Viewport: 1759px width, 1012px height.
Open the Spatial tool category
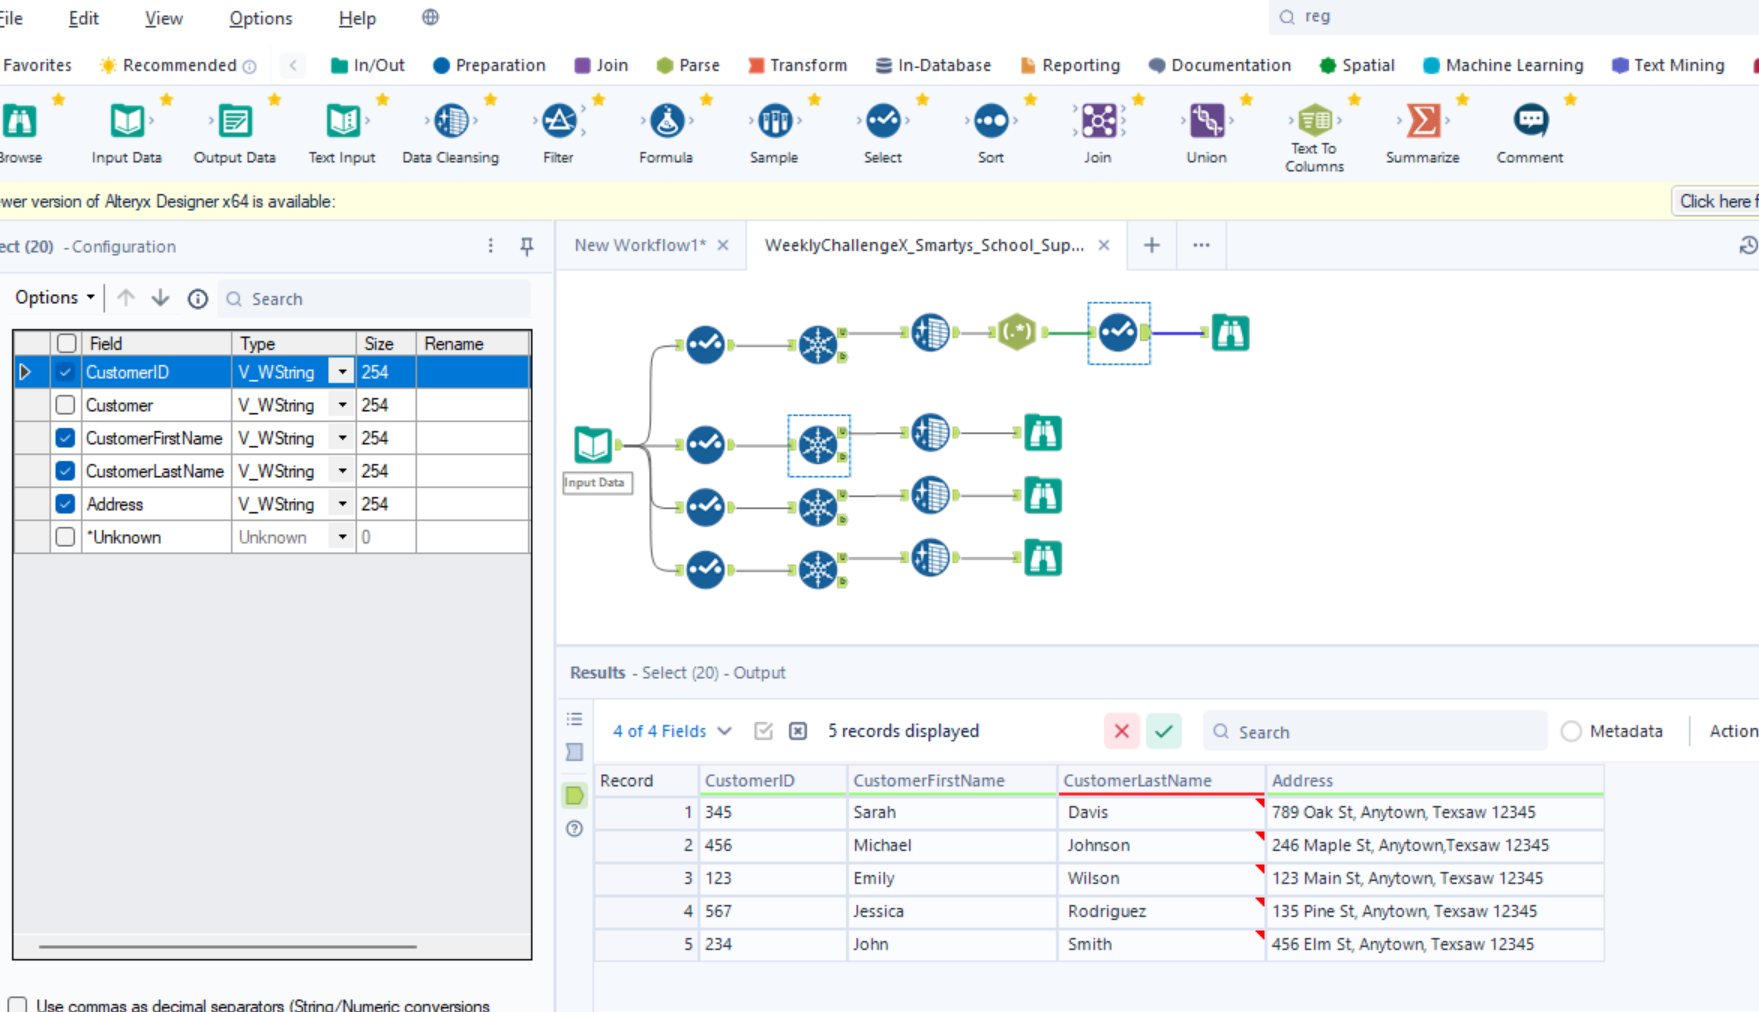[x=1356, y=65]
